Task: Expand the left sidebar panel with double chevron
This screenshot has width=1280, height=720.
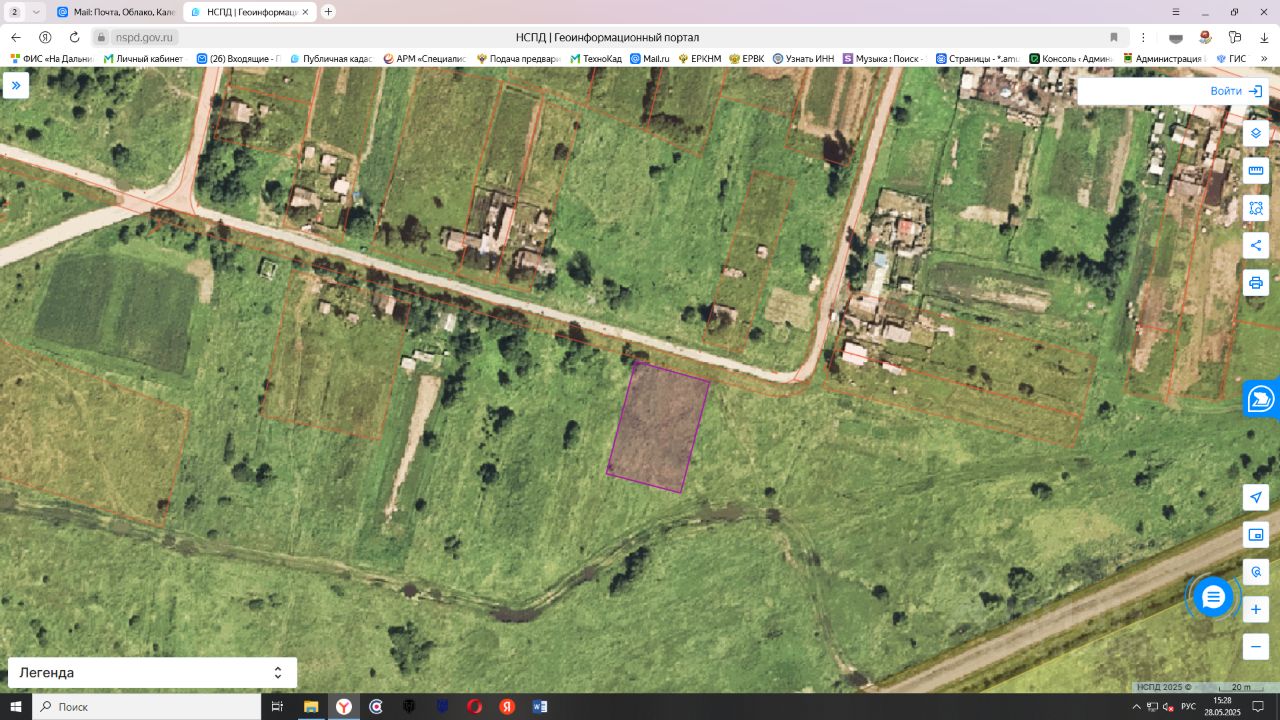Action: pyautogui.click(x=16, y=86)
